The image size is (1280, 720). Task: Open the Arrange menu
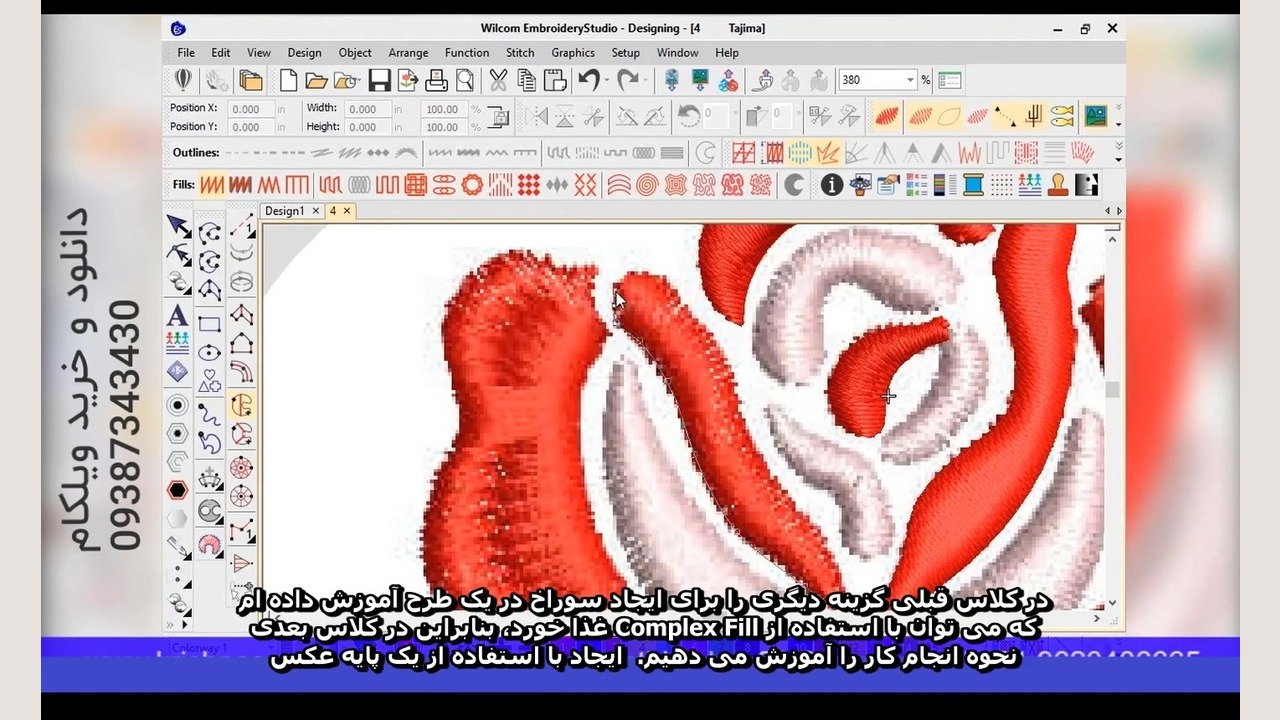pyautogui.click(x=408, y=53)
